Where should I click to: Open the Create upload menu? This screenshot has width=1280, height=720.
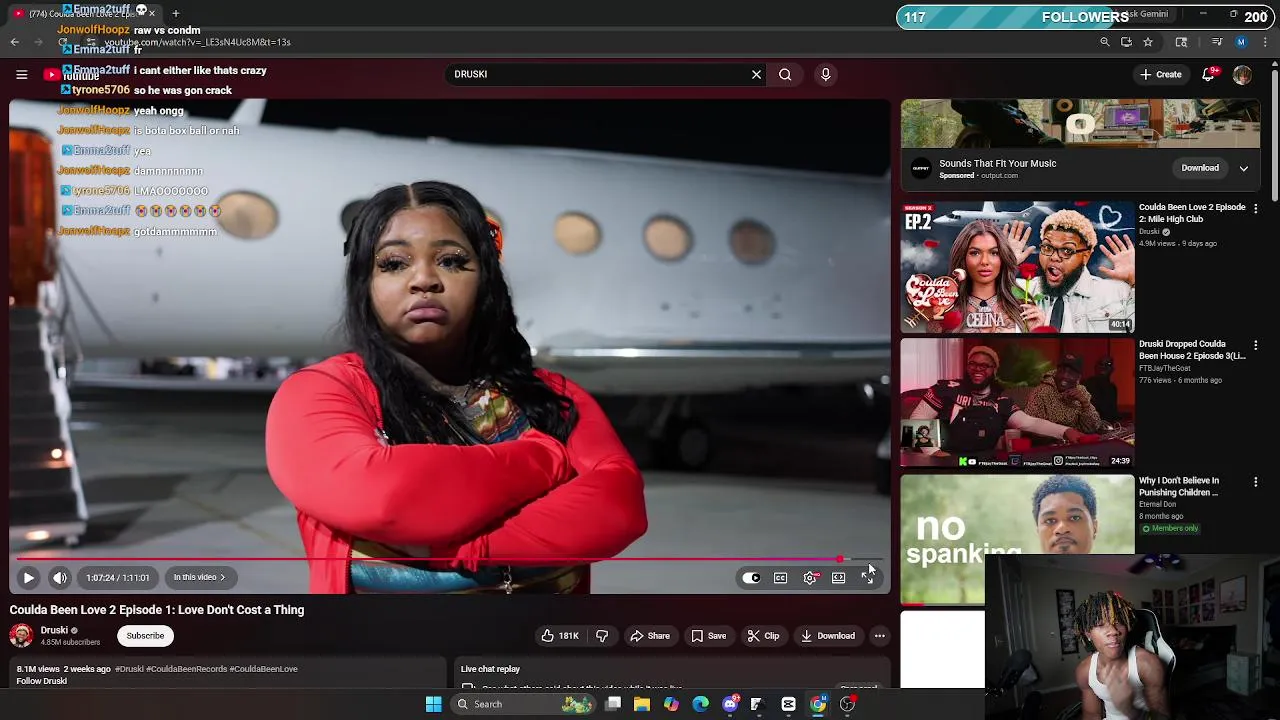[x=1161, y=74]
